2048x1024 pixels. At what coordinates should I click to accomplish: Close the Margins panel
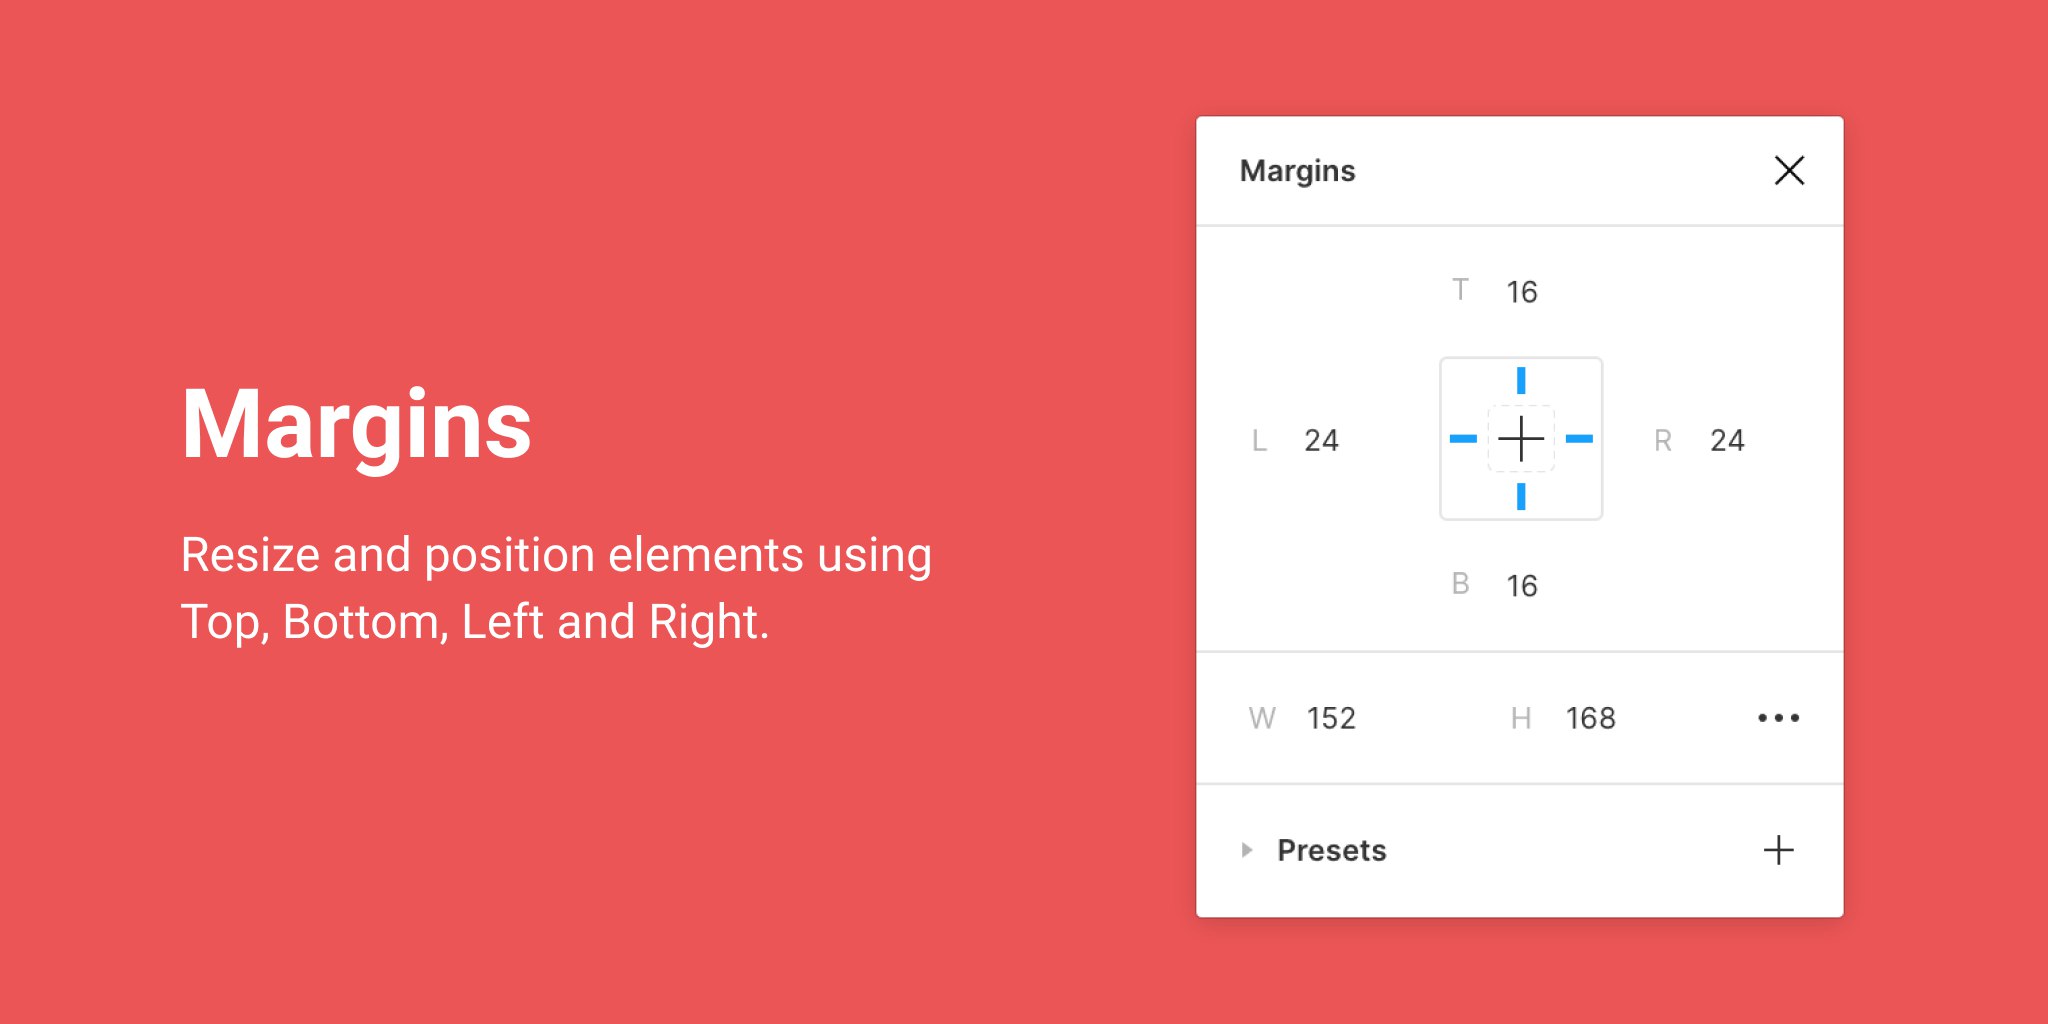click(1789, 171)
